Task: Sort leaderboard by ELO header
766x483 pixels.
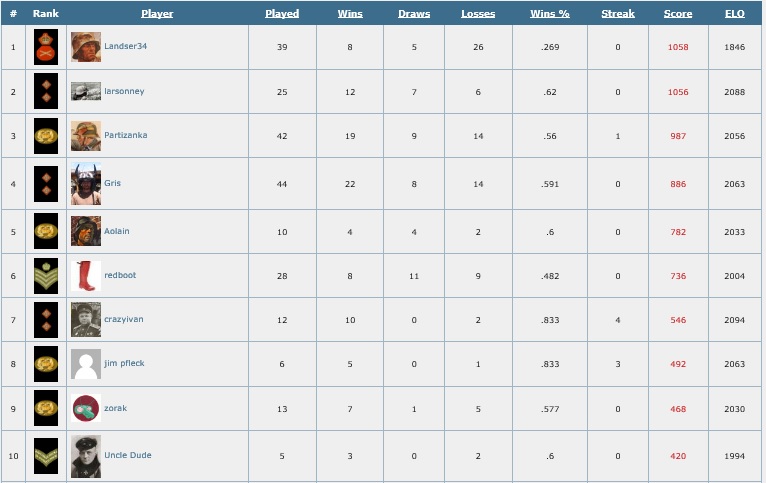Action: (734, 14)
